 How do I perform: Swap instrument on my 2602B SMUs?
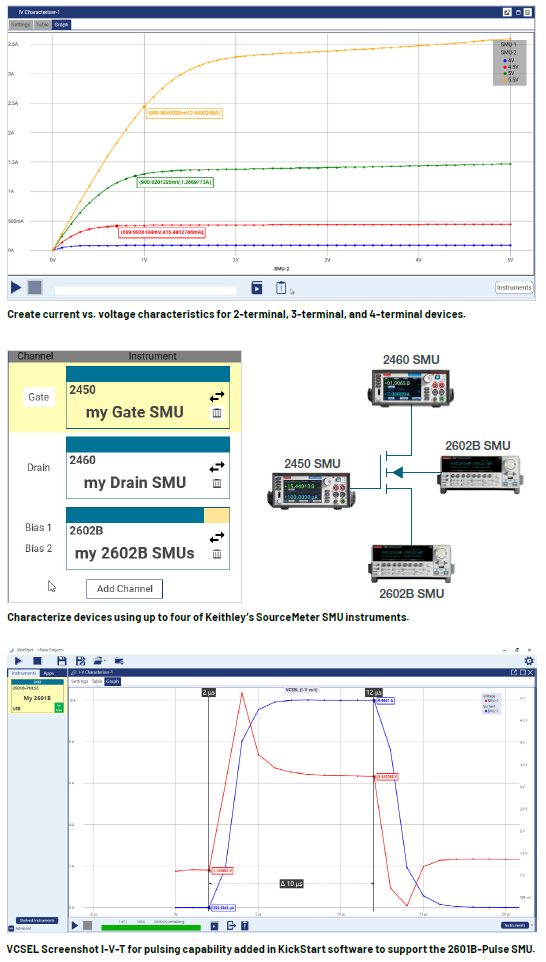click(x=217, y=537)
